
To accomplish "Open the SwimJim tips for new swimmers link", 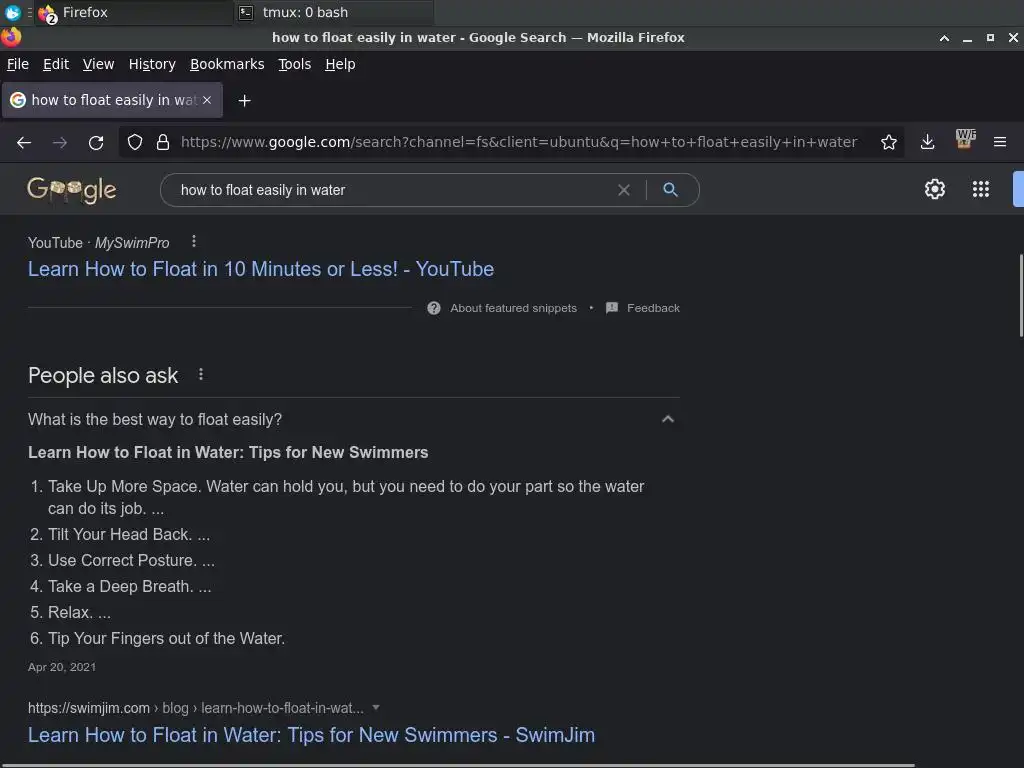I will [311, 735].
